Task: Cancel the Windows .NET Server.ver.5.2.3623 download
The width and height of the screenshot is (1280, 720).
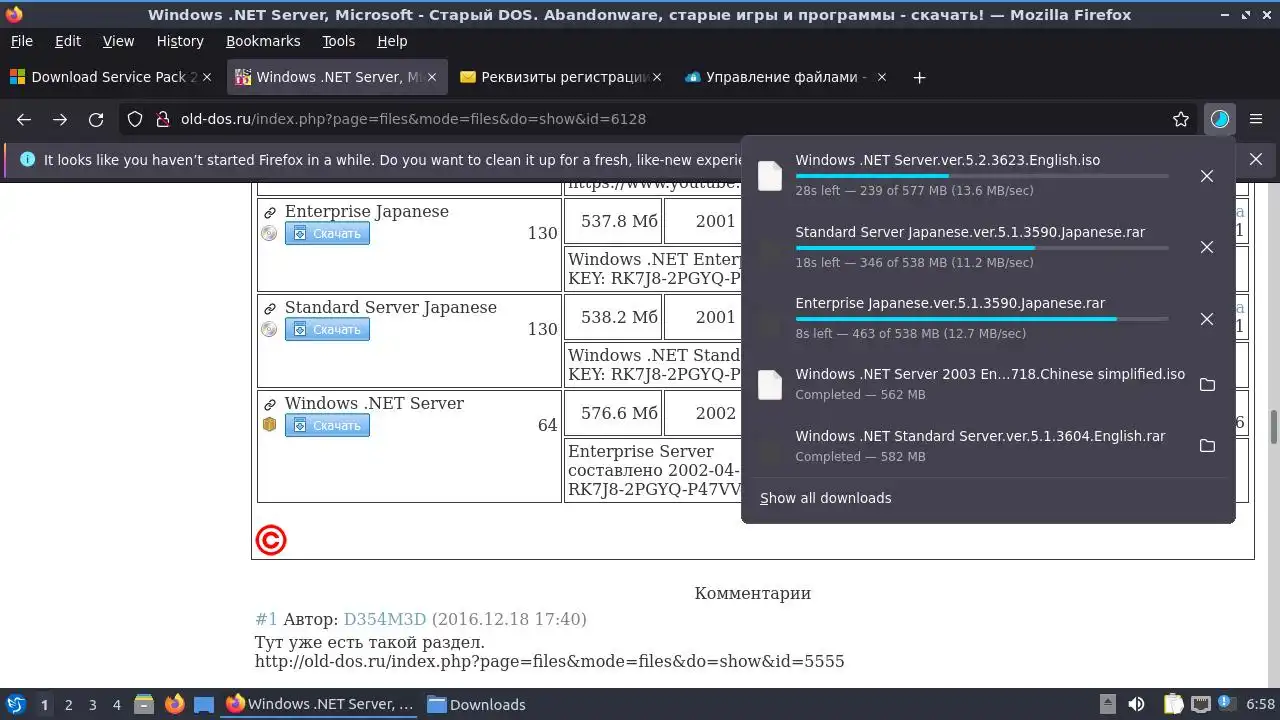Action: tap(1207, 175)
